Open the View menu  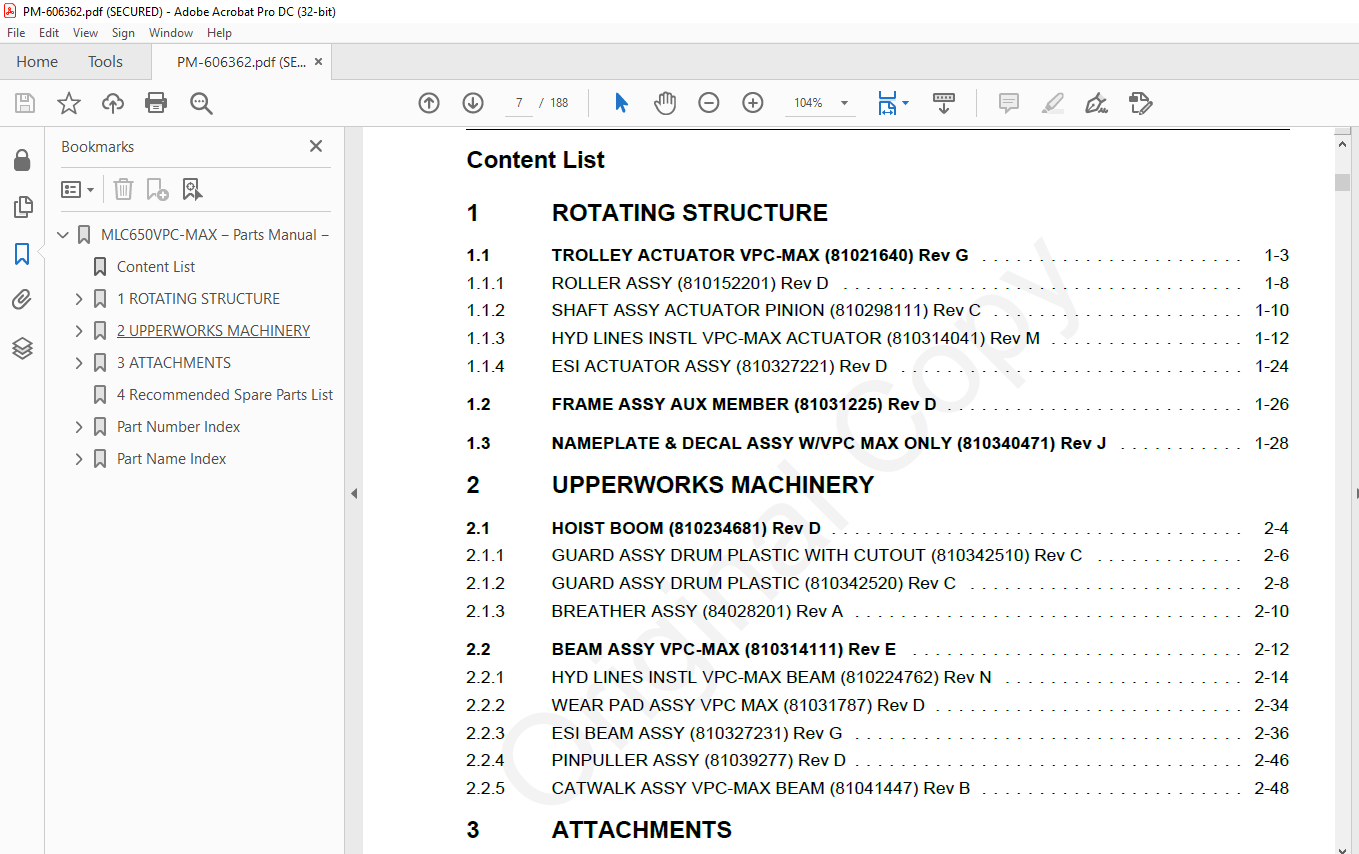click(86, 33)
